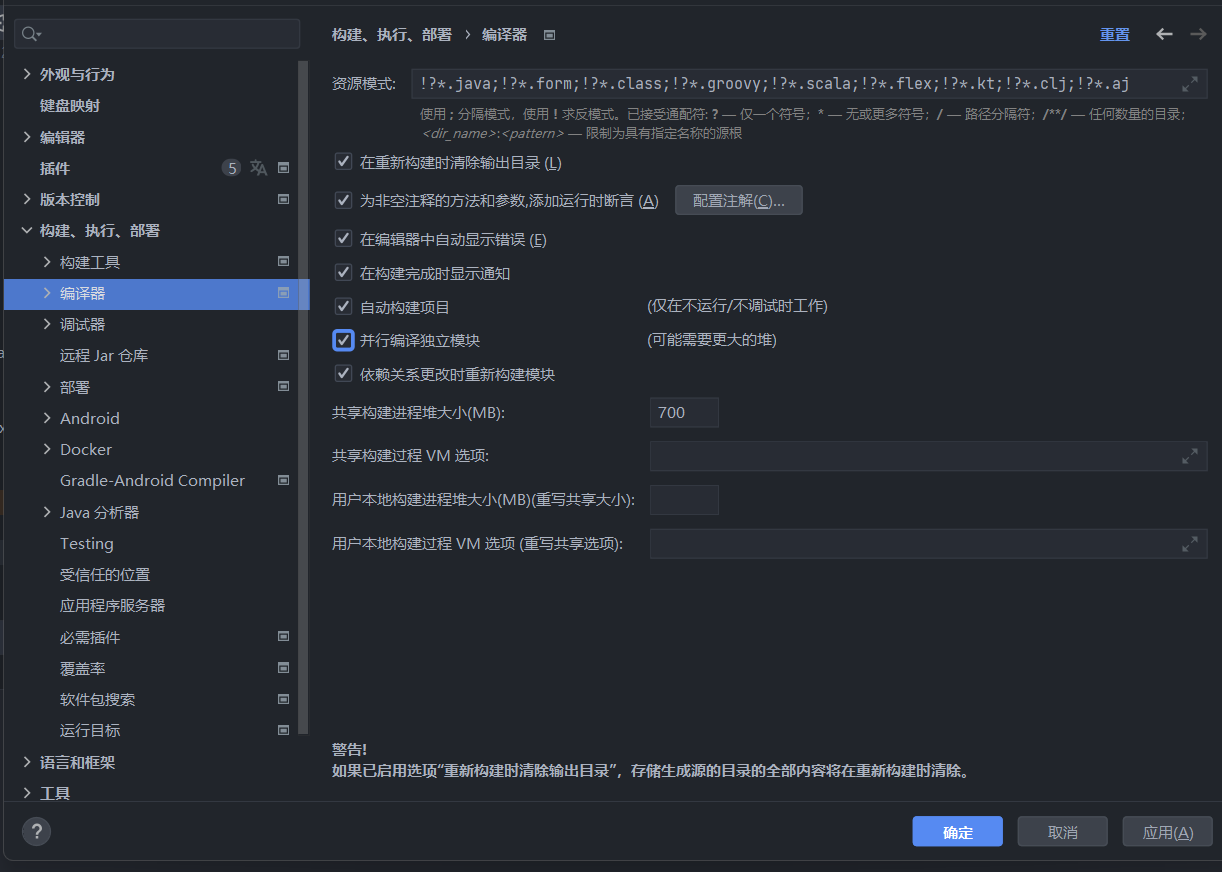The width and height of the screenshot is (1222, 872).
Task: Collapse the 构建、执行、部署 section
Action: pos(27,231)
